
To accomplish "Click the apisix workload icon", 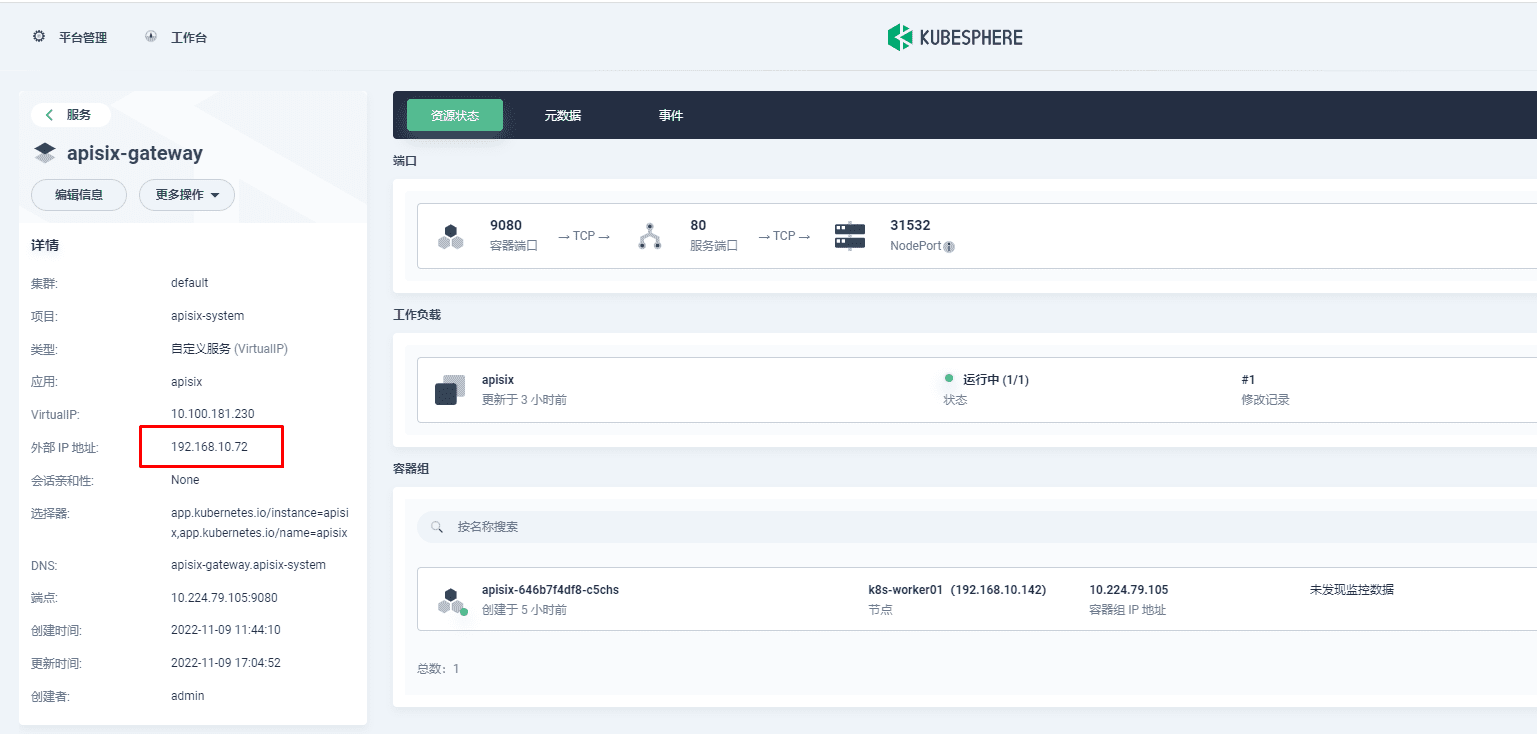I will click(450, 390).
